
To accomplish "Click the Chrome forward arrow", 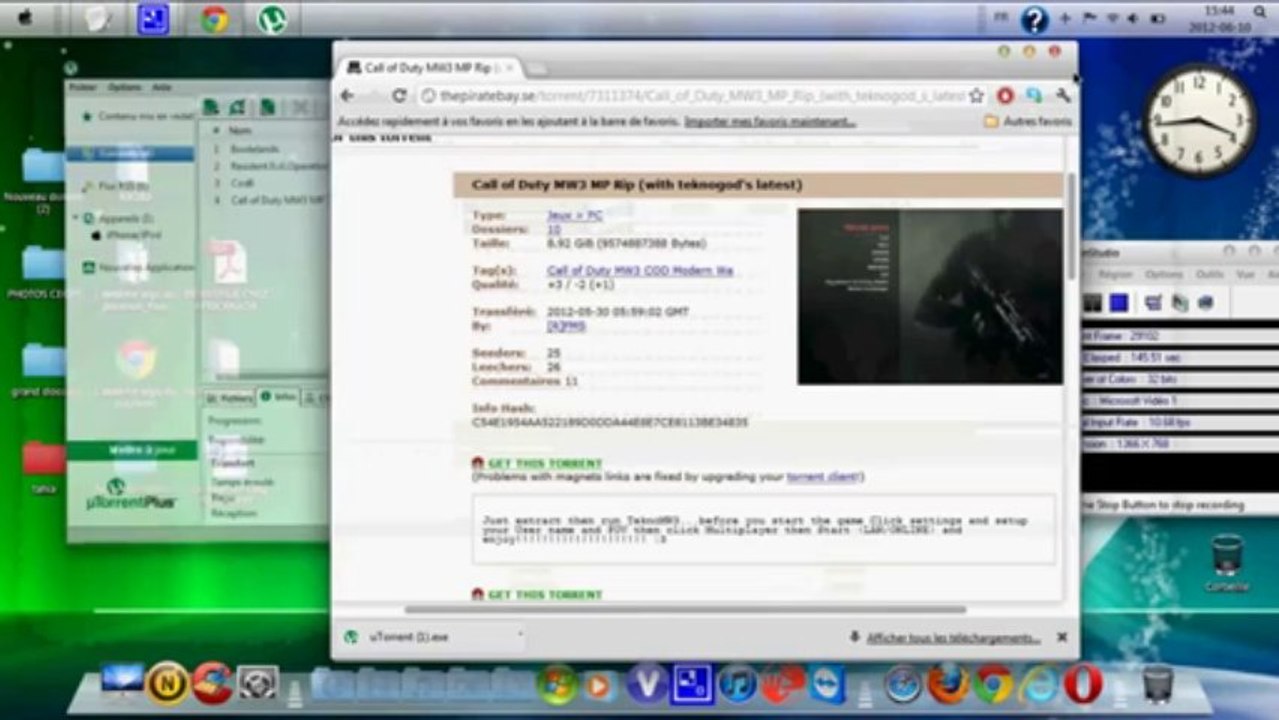I will coord(372,96).
